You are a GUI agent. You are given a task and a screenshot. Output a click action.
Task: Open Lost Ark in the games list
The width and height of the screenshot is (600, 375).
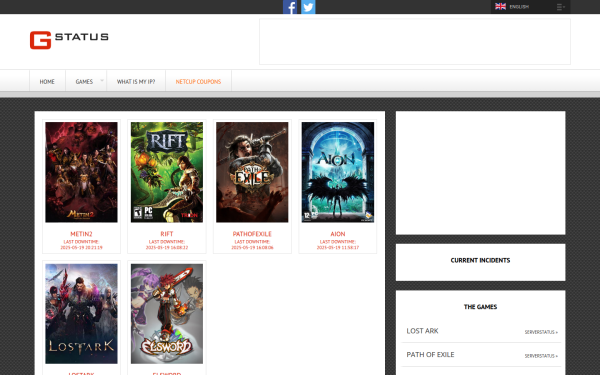tap(422, 331)
